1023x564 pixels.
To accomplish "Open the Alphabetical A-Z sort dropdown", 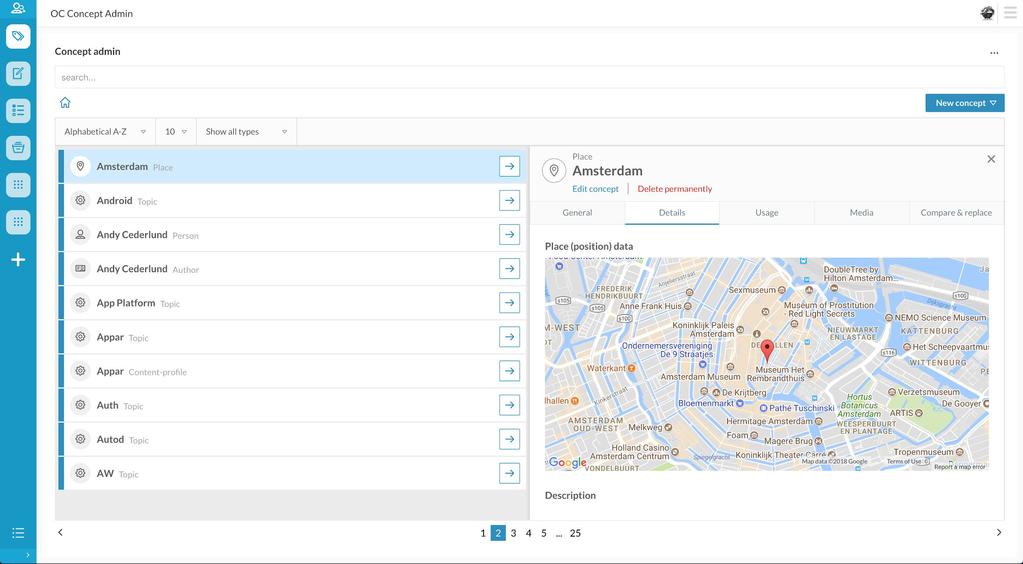I will pos(105,132).
